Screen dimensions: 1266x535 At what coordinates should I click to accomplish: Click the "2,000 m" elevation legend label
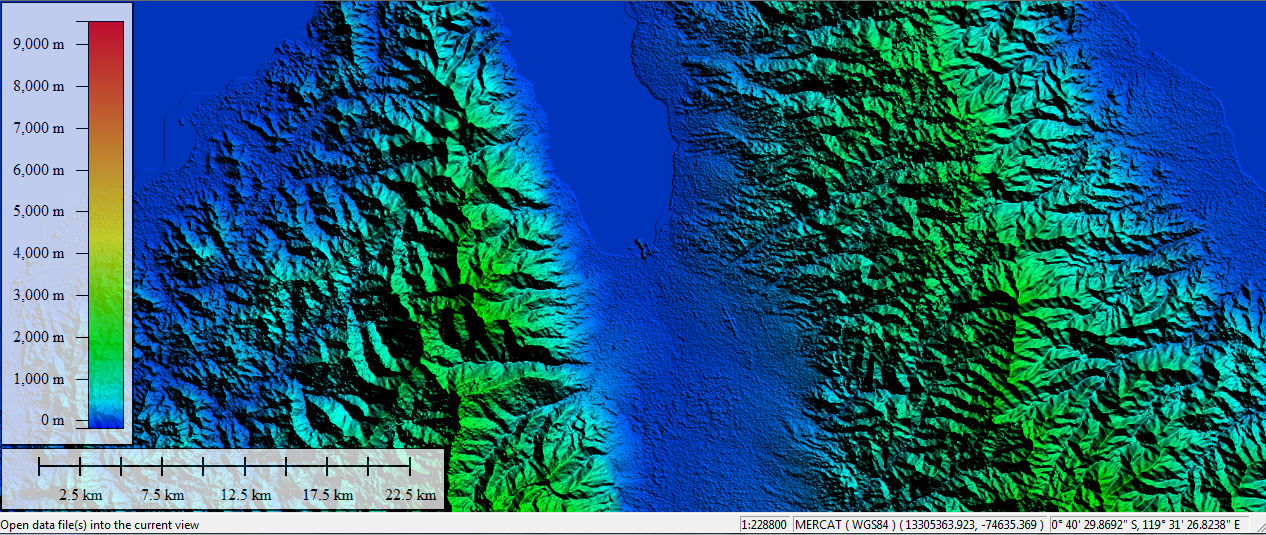click(40, 337)
